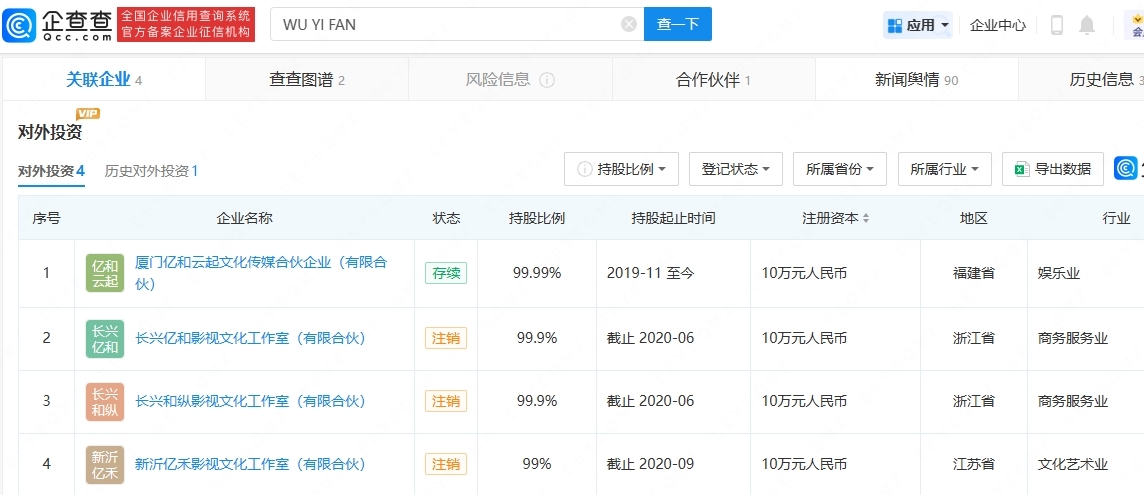Click the 亿和云起 company logo

tap(105, 273)
